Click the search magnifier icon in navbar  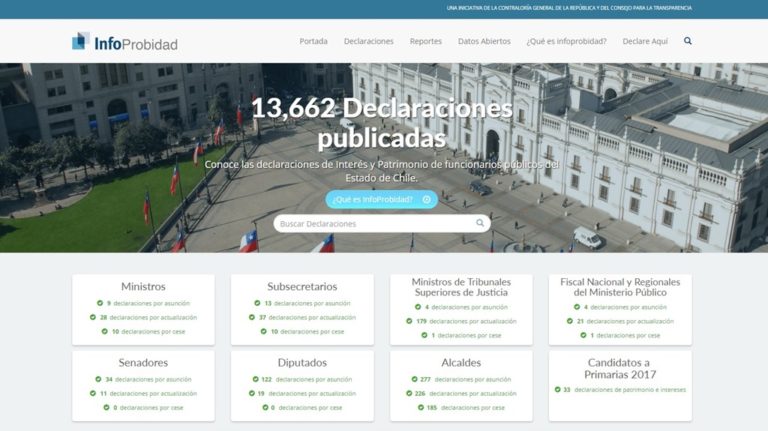[688, 41]
